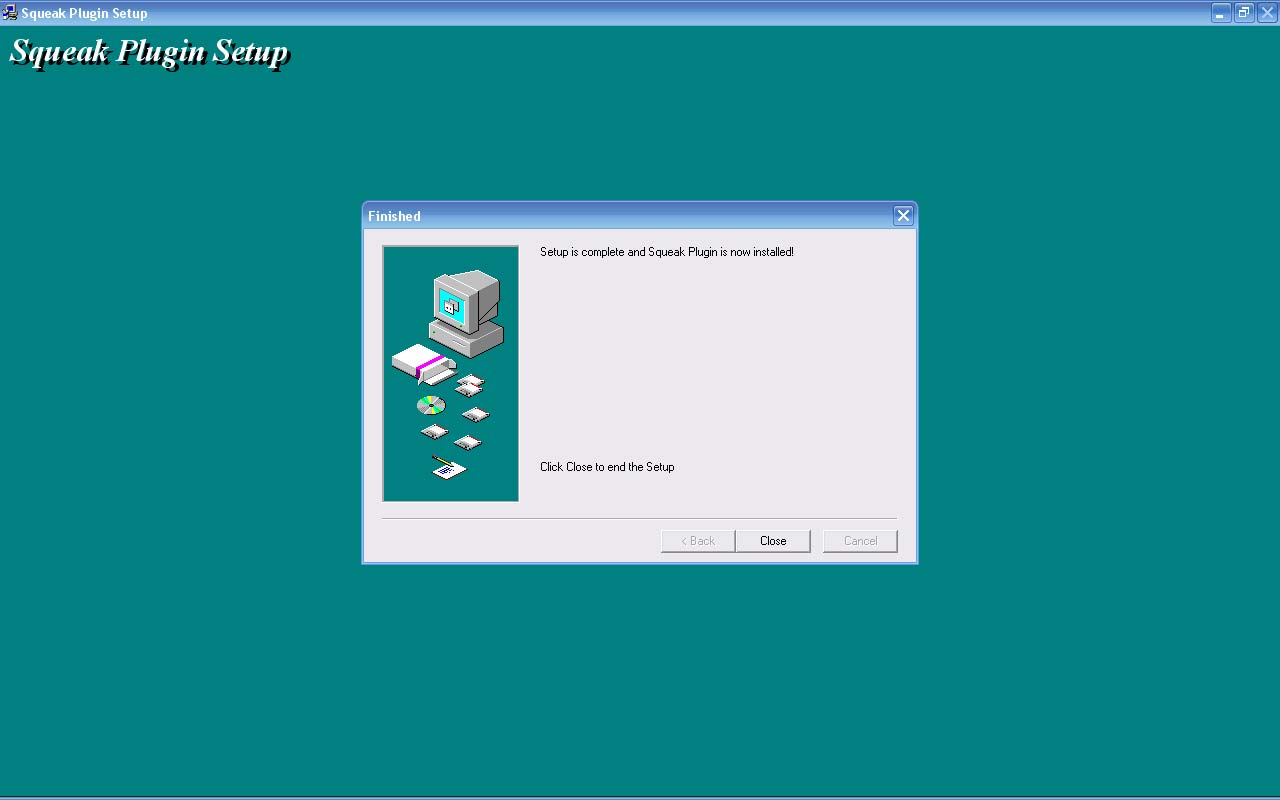Click the installer computer illustration image
The height and width of the screenshot is (800, 1280).
tap(450, 373)
